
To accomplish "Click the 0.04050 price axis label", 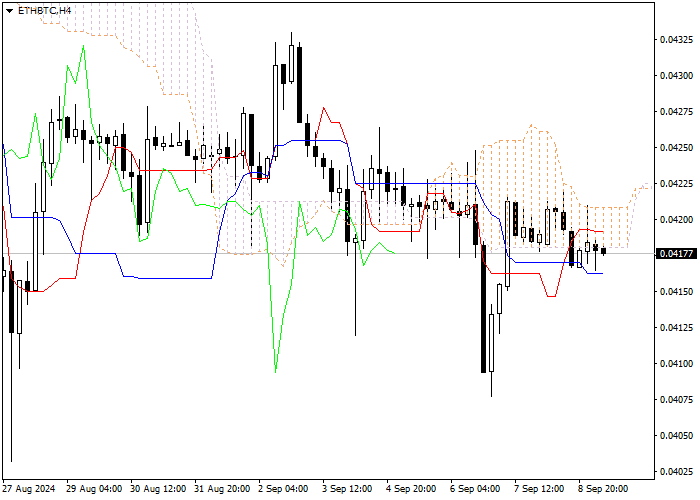I will 676,436.
